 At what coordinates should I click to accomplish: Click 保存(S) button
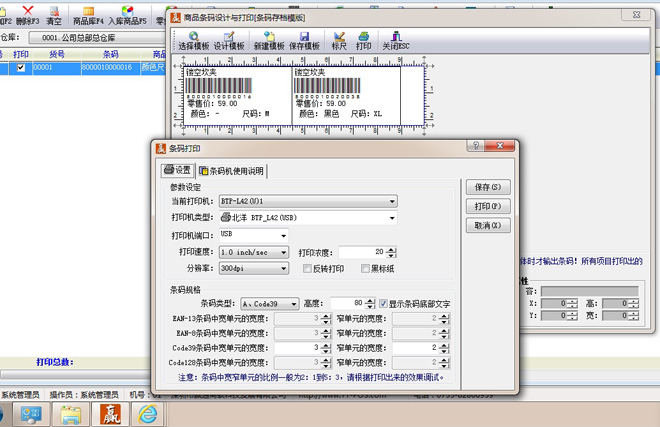488,187
